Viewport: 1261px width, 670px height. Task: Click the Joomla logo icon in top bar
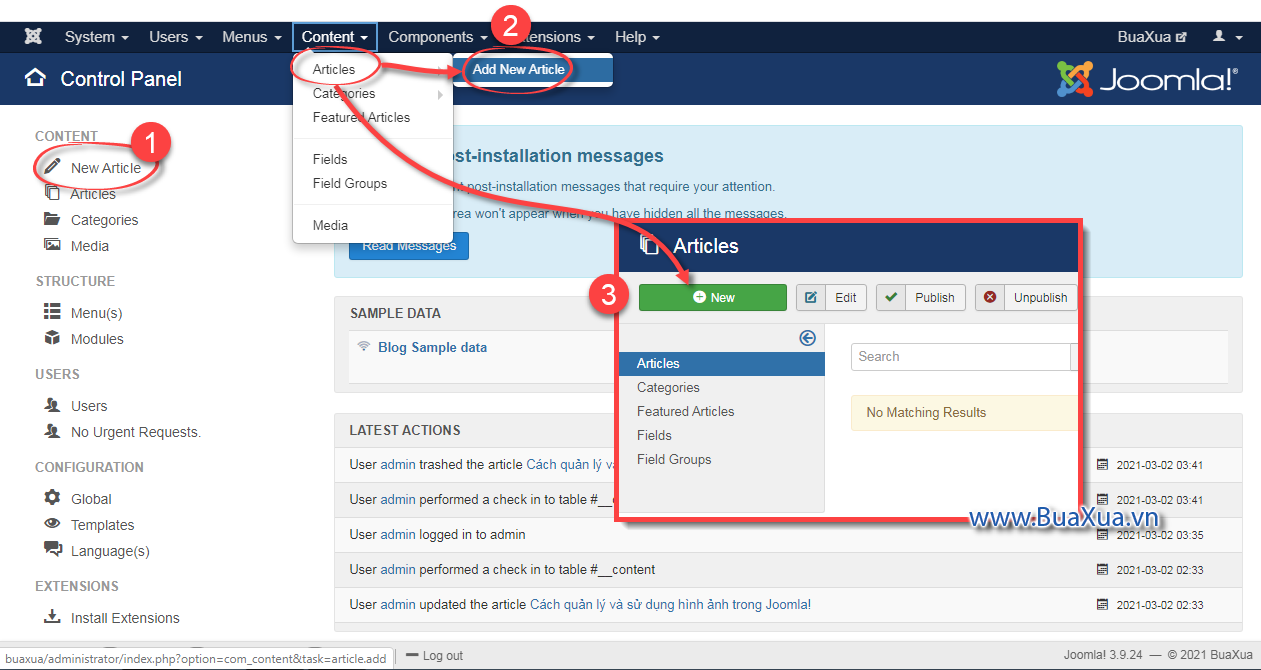(33, 37)
